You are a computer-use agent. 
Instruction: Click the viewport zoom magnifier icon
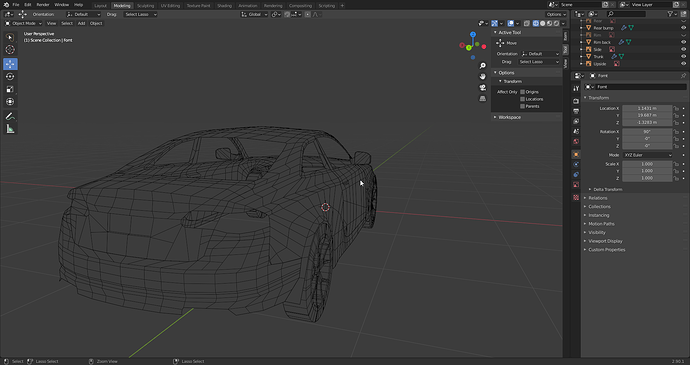click(x=483, y=66)
